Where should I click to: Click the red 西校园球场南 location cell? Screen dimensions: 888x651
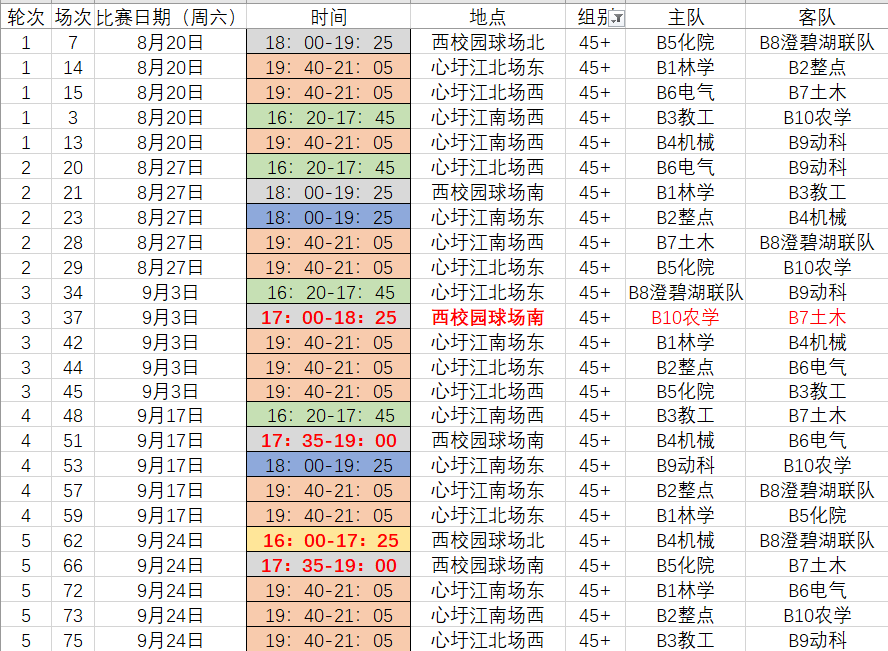pos(487,317)
